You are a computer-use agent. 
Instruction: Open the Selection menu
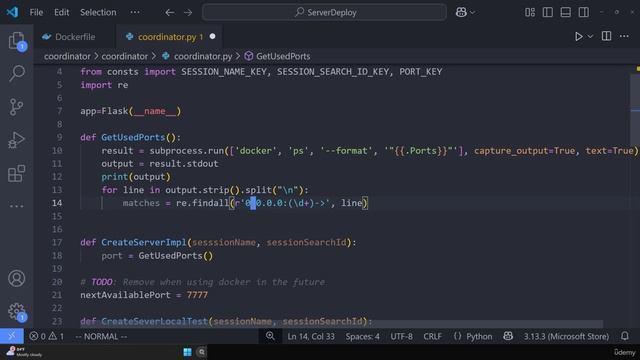(98, 13)
